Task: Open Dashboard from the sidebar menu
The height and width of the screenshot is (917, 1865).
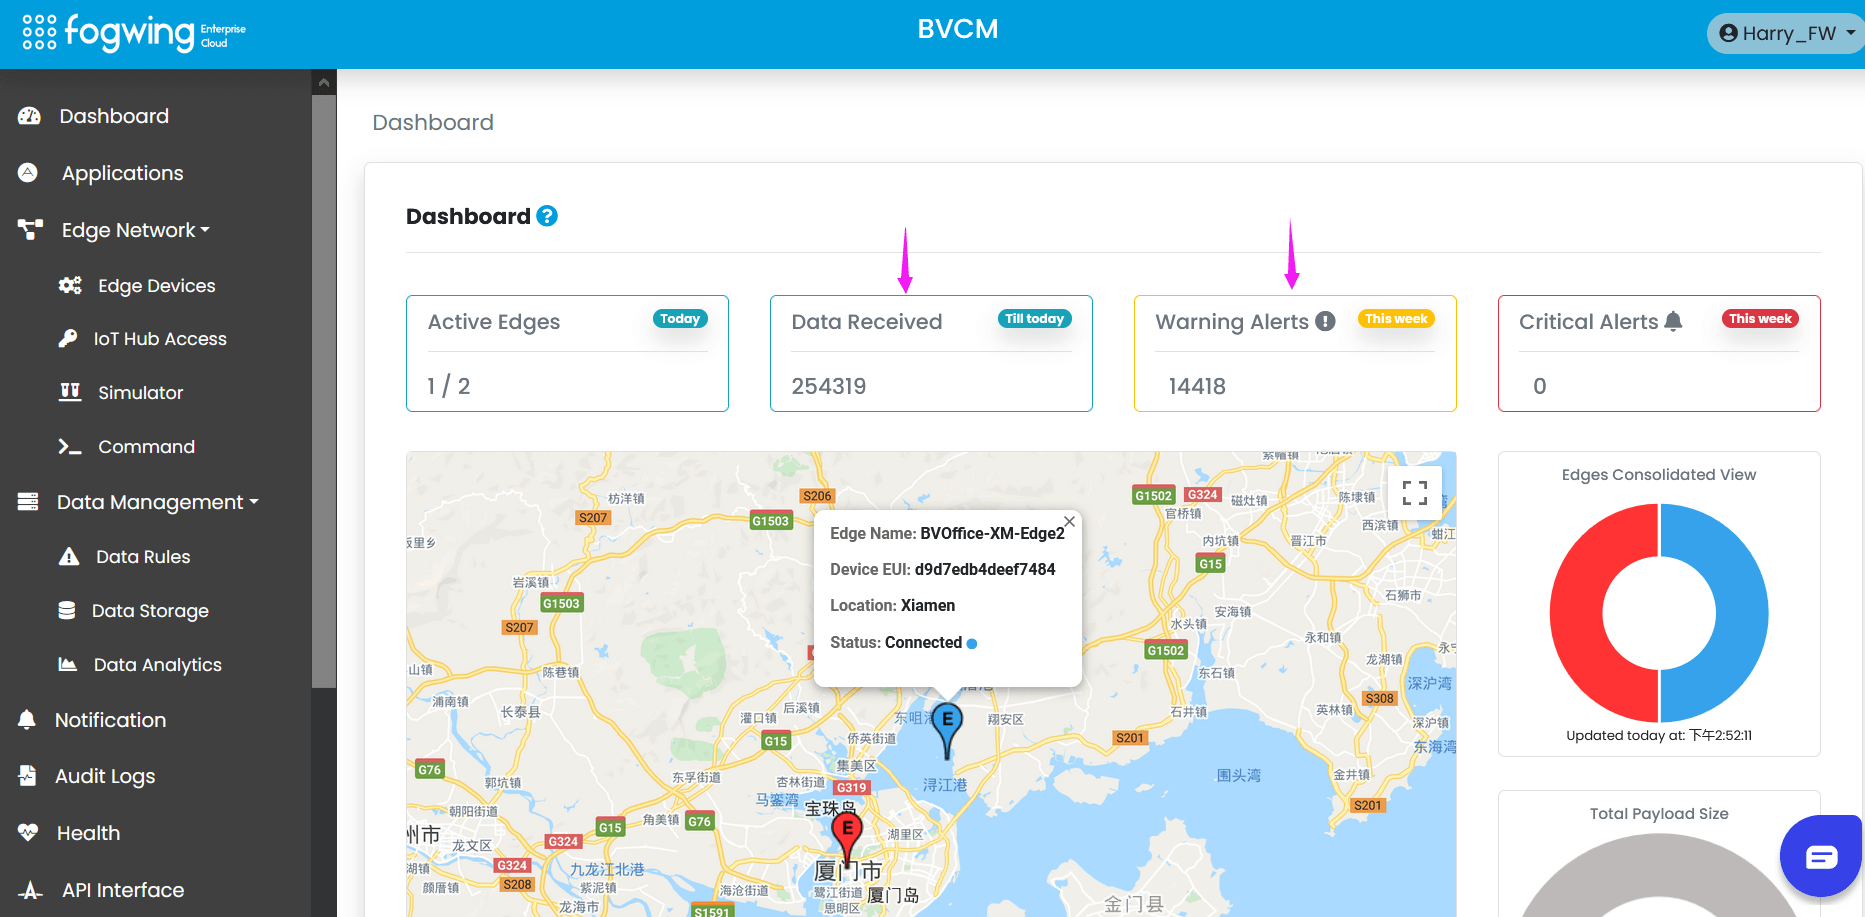Action: [x=114, y=116]
